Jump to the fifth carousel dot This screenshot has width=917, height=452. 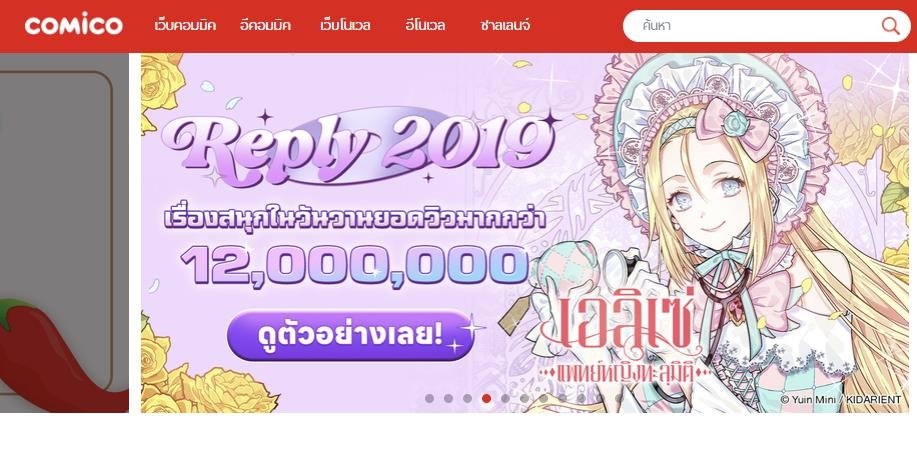pyautogui.click(x=505, y=398)
